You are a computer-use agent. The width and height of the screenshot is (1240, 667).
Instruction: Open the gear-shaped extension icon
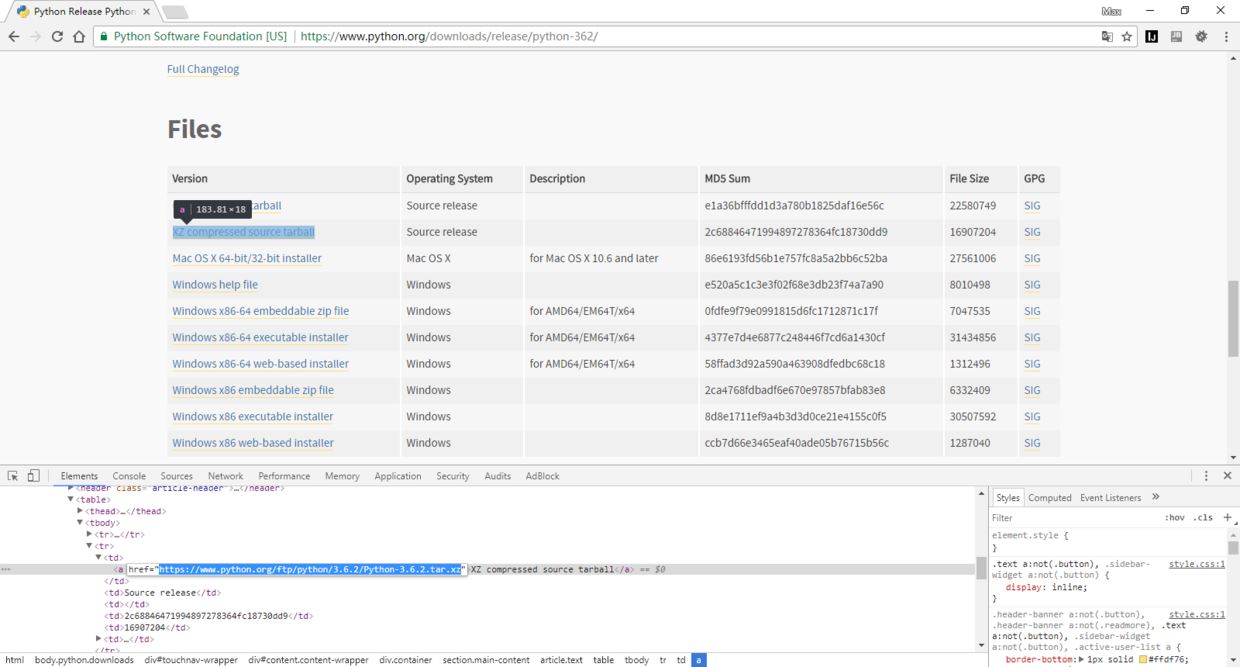click(x=1201, y=36)
